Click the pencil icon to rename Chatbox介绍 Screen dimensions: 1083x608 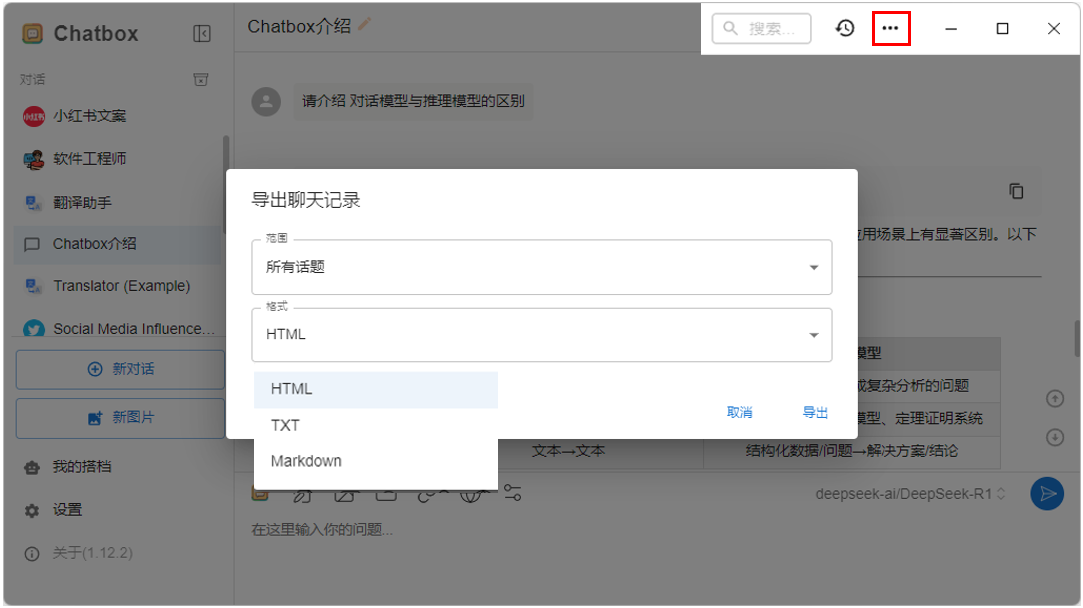click(365, 25)
